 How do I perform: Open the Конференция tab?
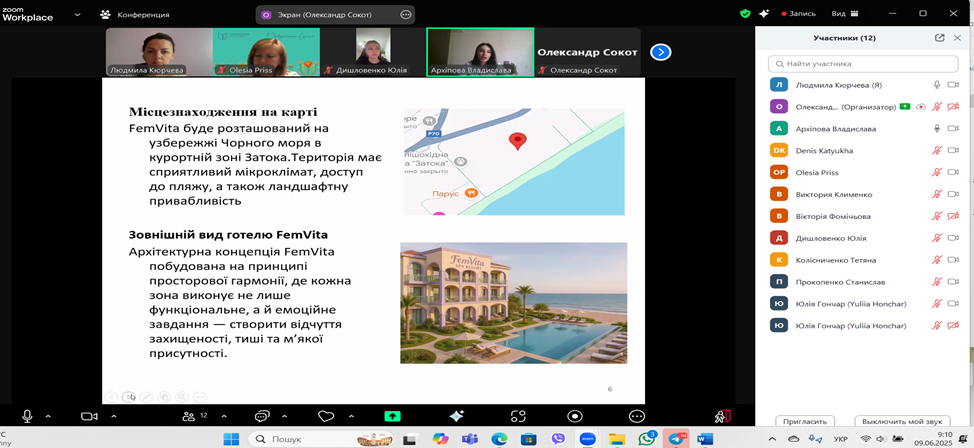click(136, 15)
